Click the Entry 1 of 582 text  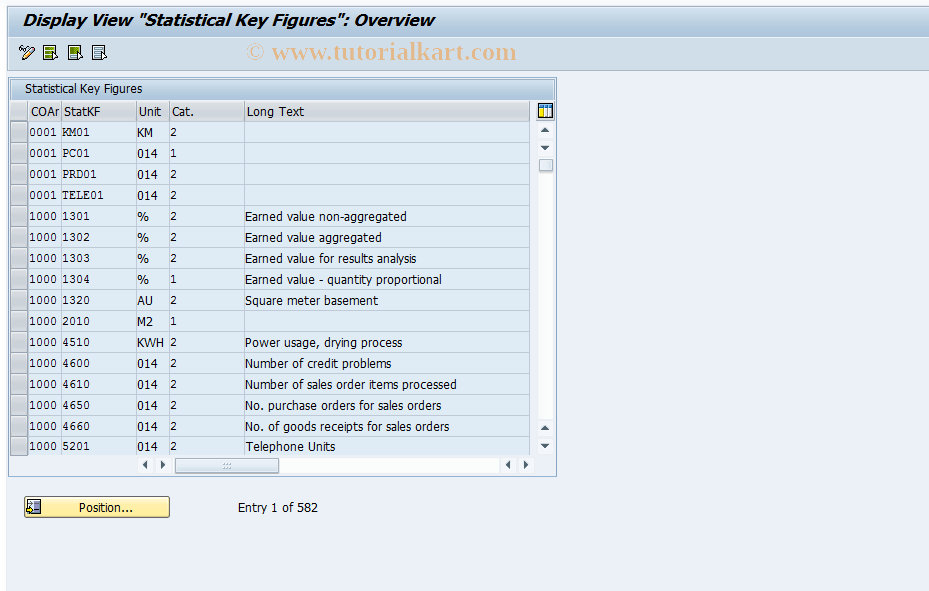click(x=277, y=507)
